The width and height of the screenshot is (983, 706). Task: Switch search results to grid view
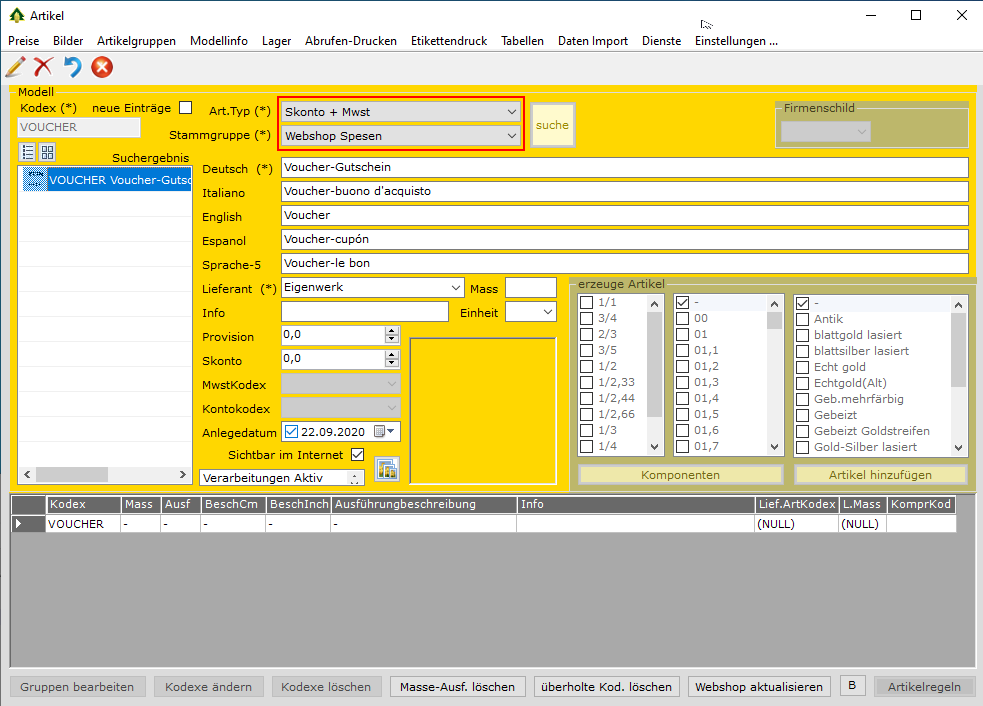47,152
